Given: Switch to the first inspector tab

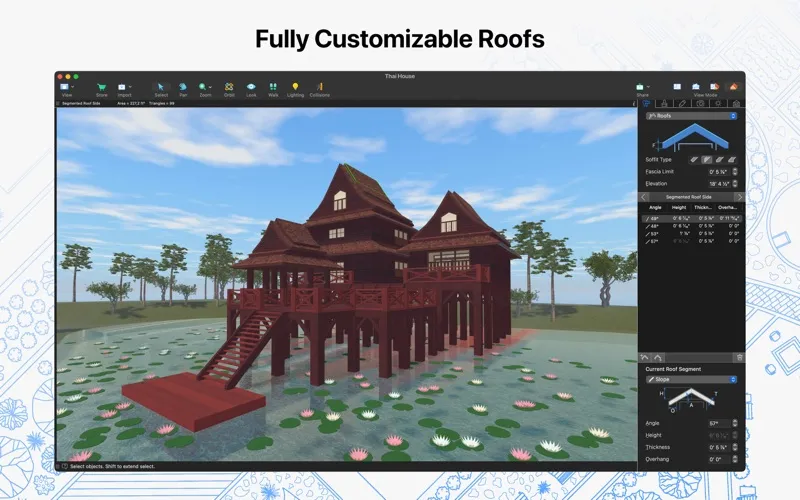Looking at the screenshot, I should point(647,103).
